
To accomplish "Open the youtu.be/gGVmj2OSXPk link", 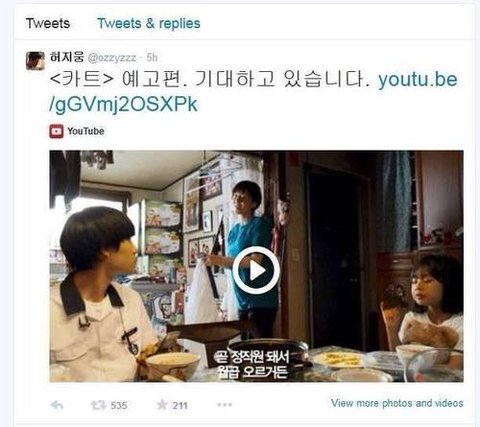I will coord(253,92).
